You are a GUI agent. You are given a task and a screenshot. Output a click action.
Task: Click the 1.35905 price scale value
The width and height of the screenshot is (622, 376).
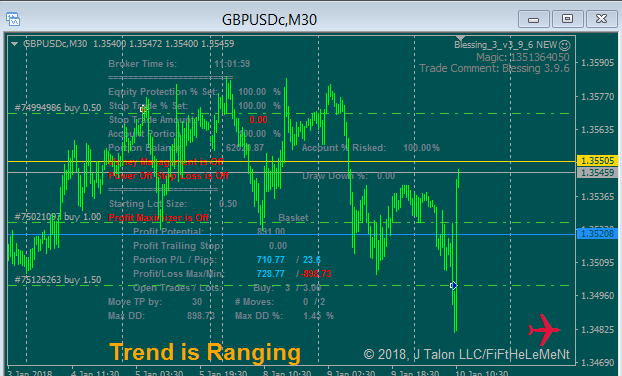pos(597,63)
